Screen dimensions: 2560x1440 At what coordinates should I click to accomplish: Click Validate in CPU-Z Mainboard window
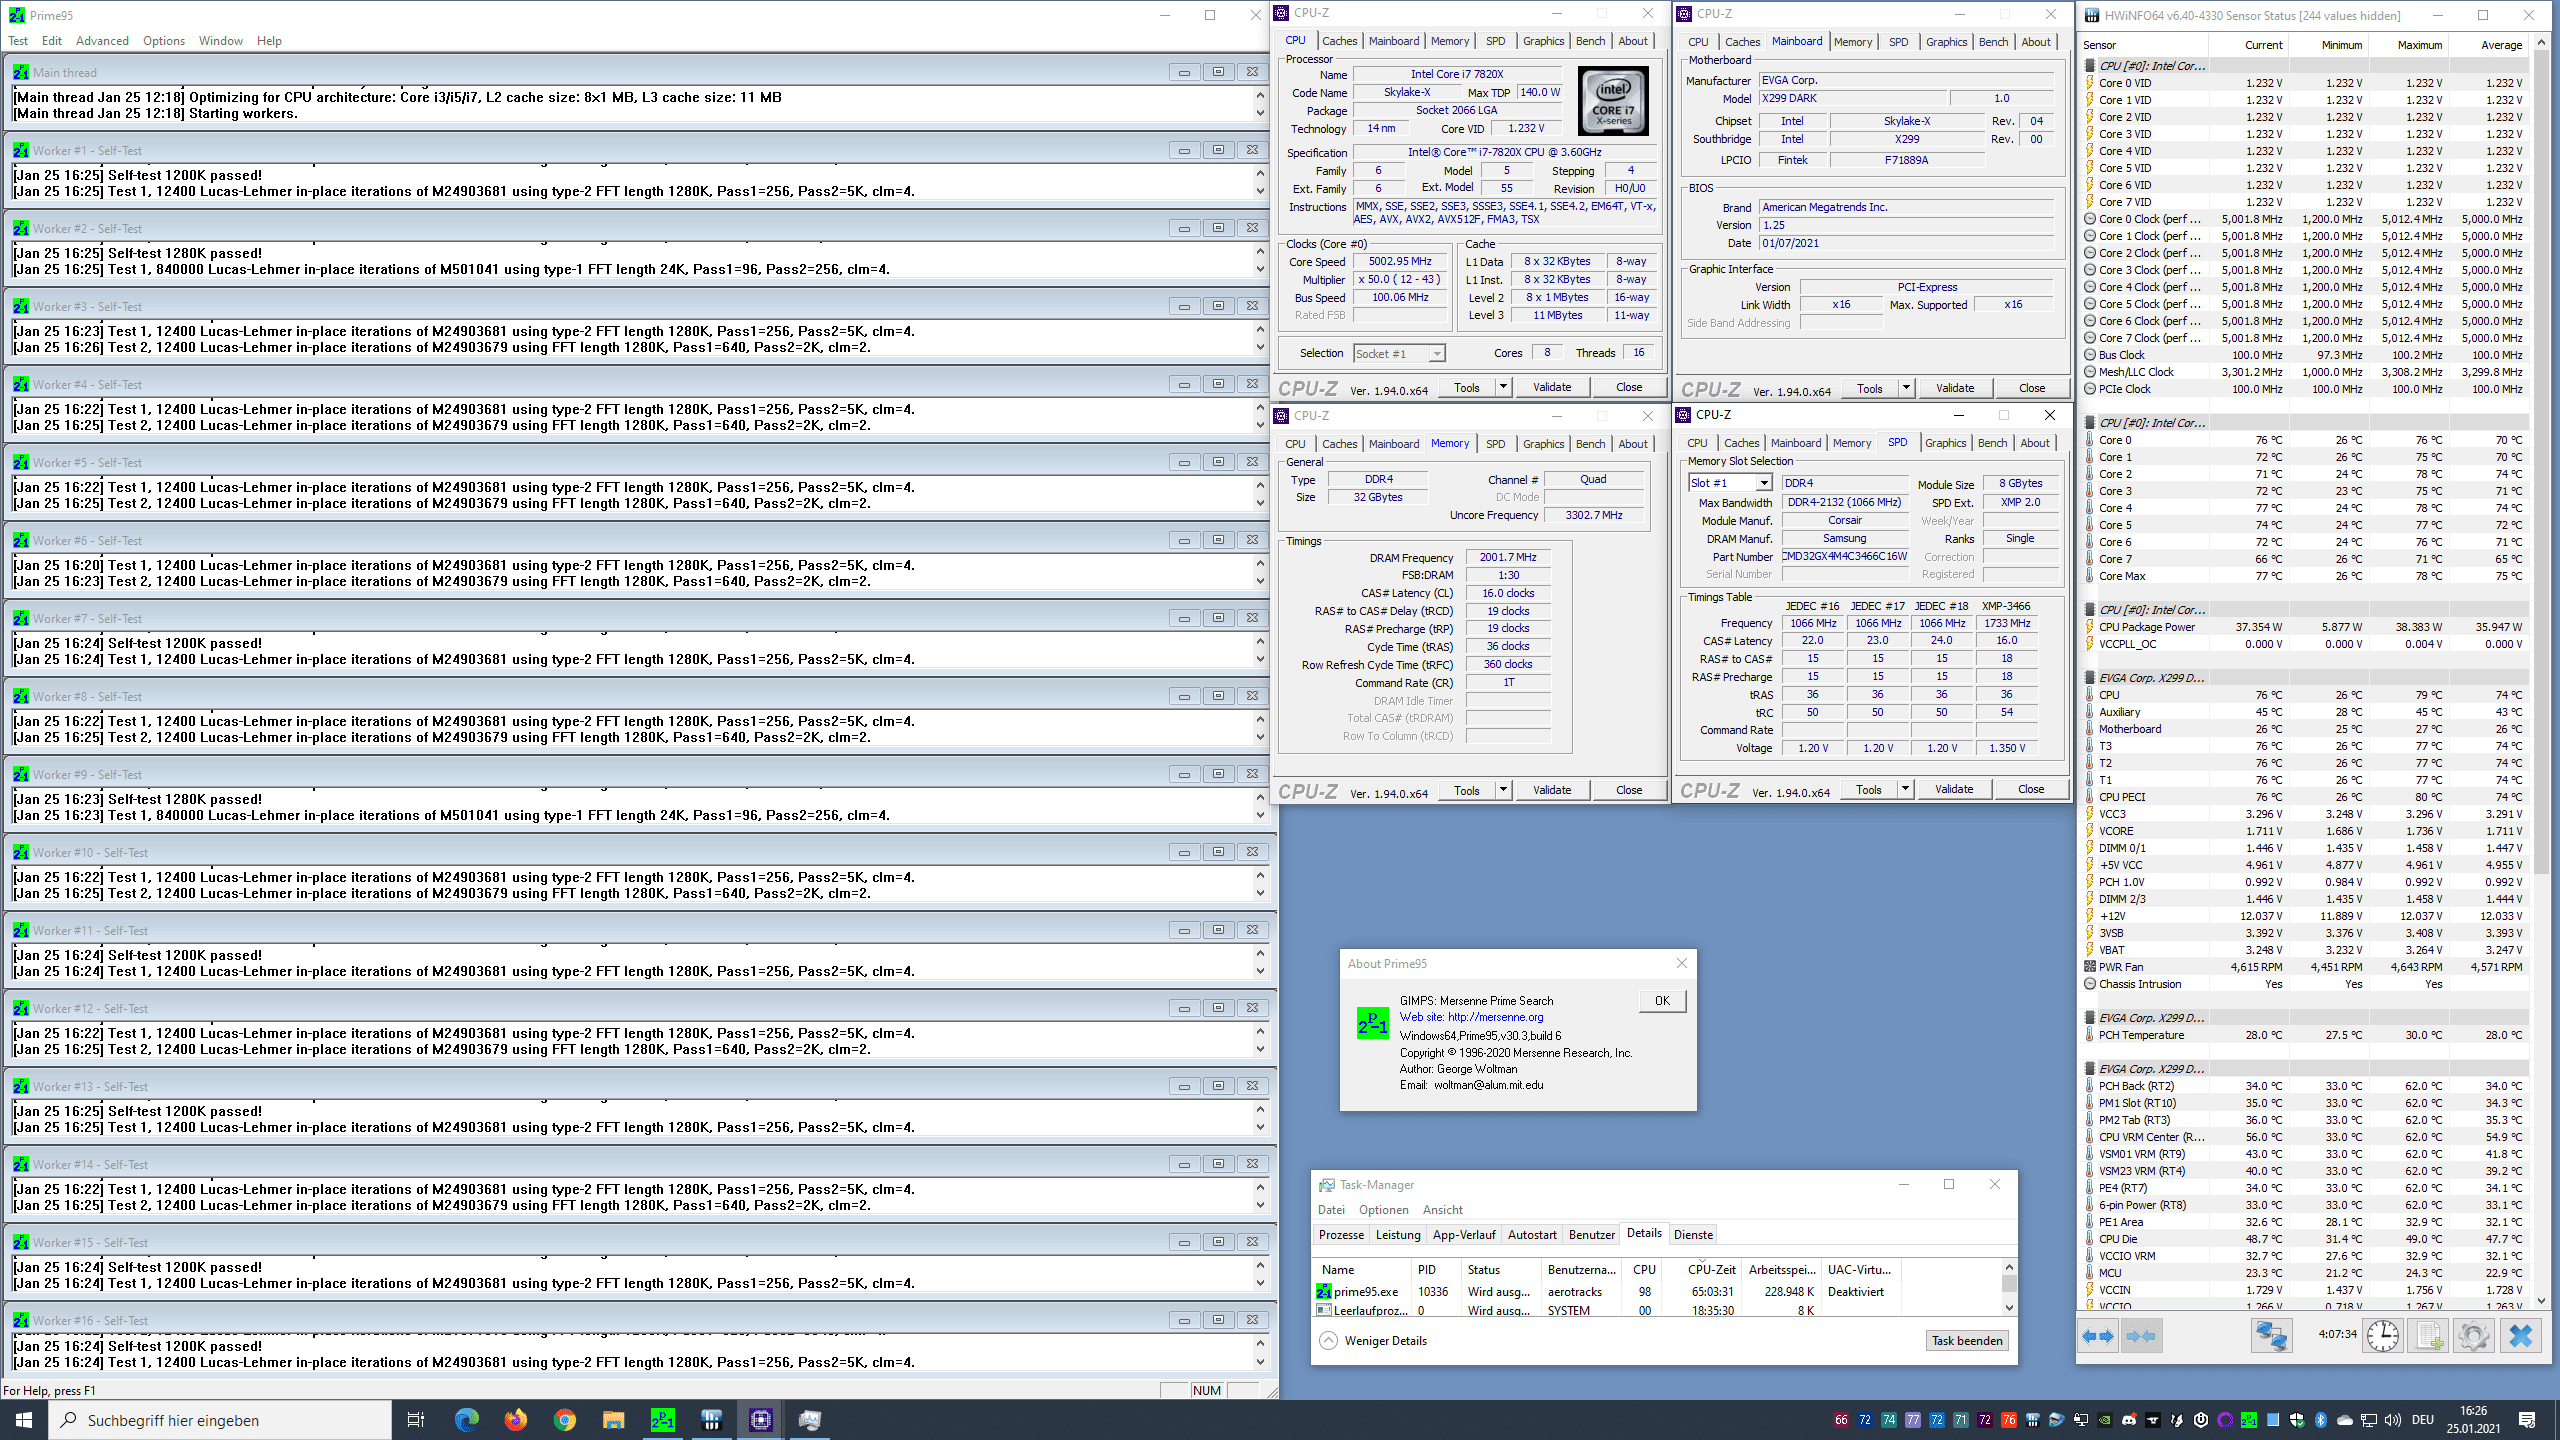pos(1955,388)
